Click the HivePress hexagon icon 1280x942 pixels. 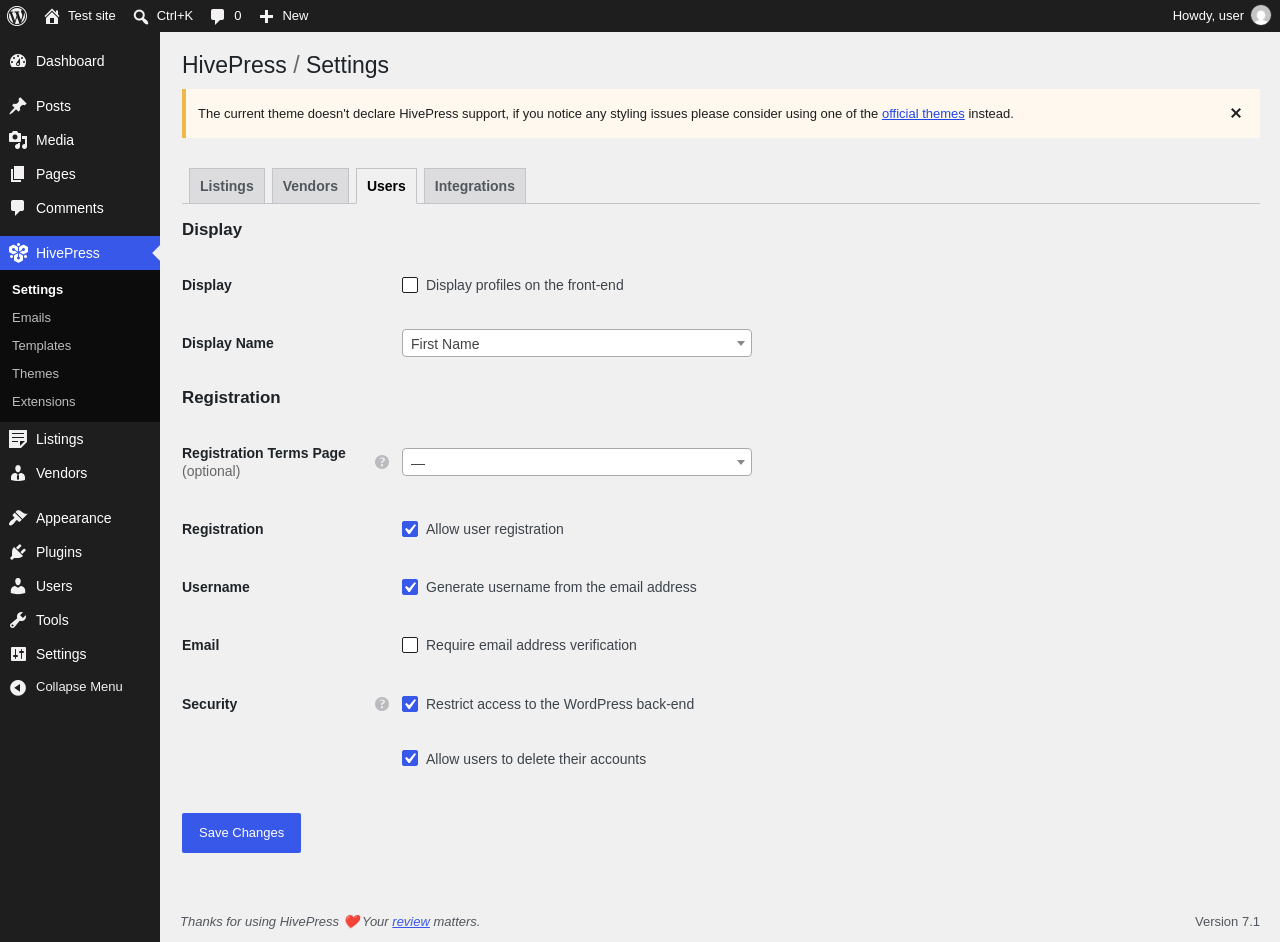tap(18, 253)
